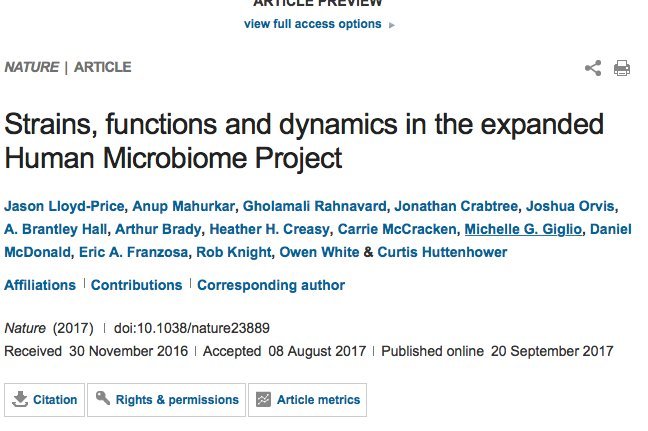Show the Corresponding author section
The height and width of the screenshot is (431, 648).
tap(271, 285)
